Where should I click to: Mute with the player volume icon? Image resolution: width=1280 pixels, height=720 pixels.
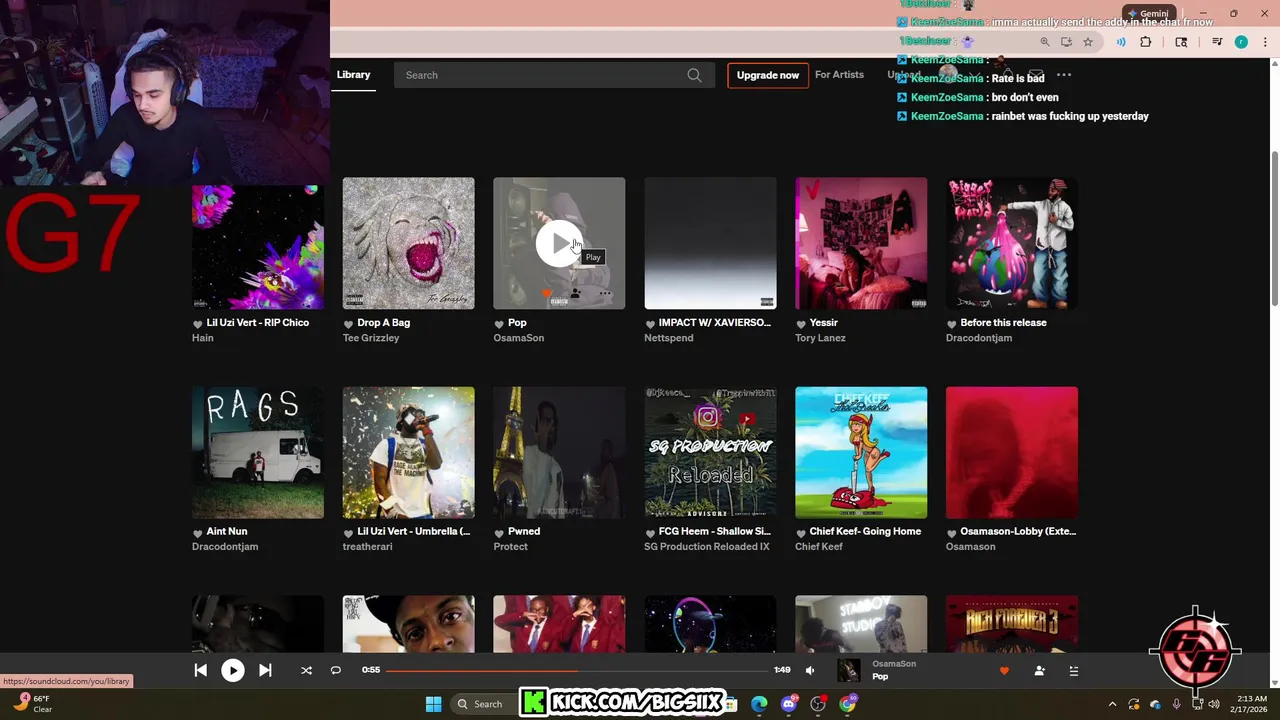[x=810, y=671]
